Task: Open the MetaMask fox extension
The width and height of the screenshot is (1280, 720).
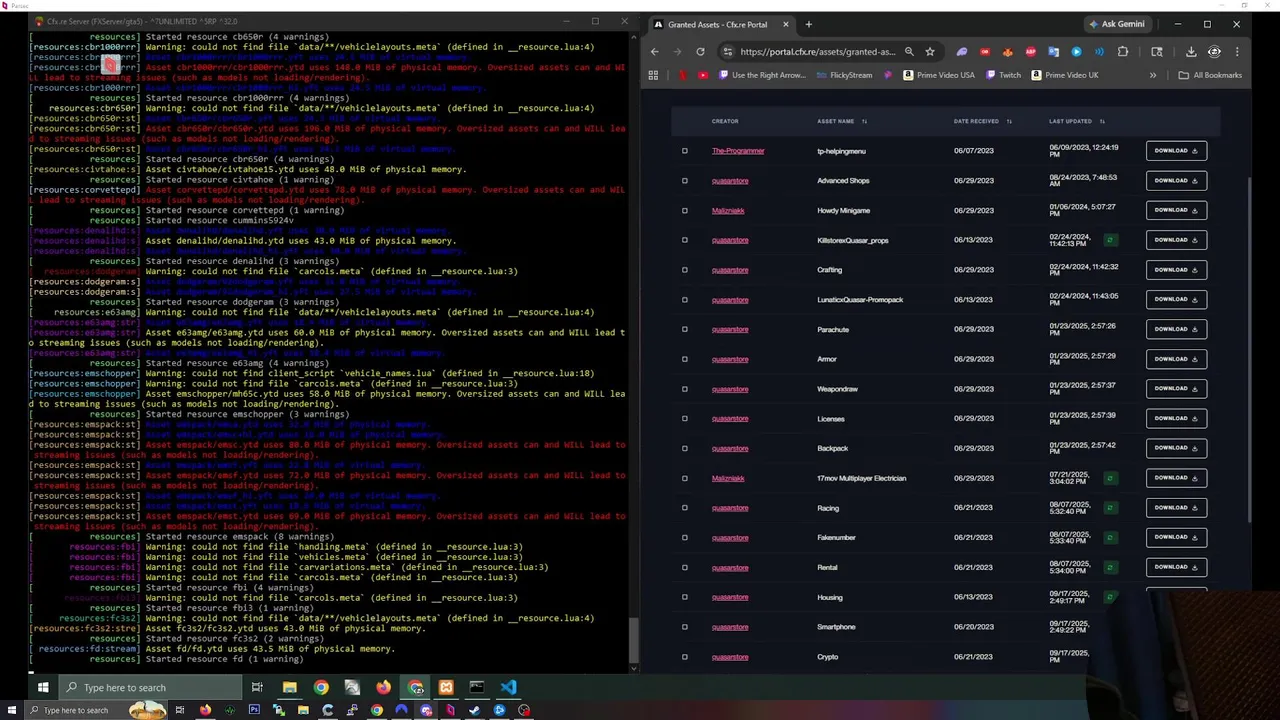Action: click(1007, 52)
